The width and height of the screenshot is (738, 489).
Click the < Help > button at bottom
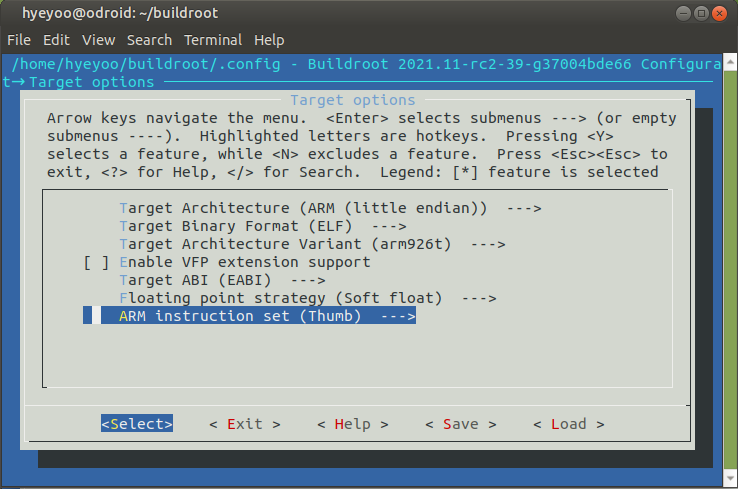[x=353, y=424]
